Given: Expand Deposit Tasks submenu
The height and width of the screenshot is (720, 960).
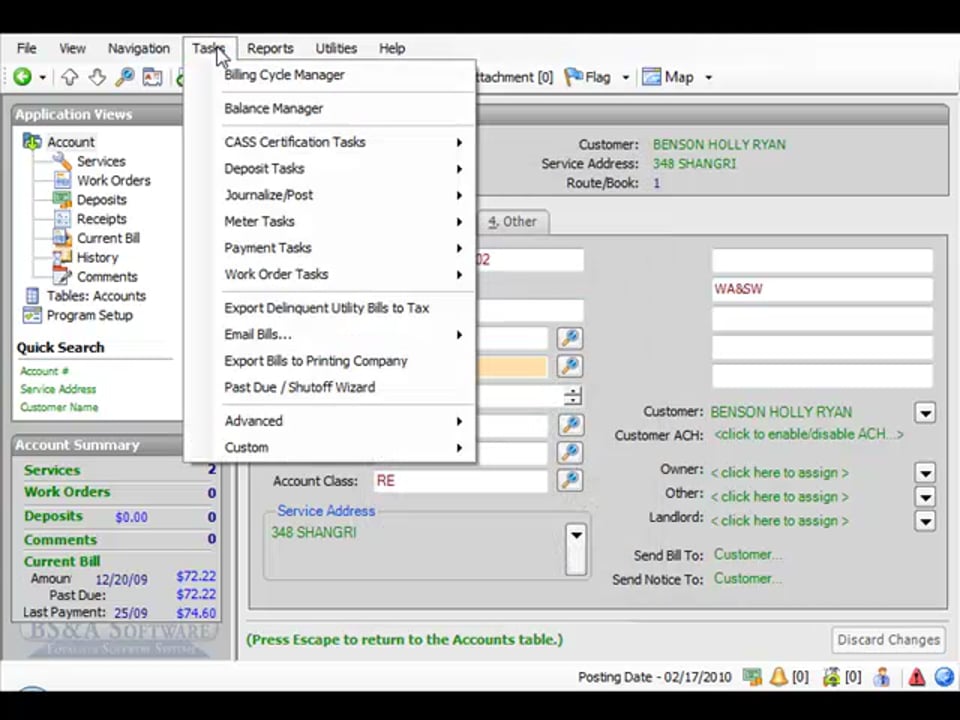Looking at the screenshot, I should tap(331, 168).
